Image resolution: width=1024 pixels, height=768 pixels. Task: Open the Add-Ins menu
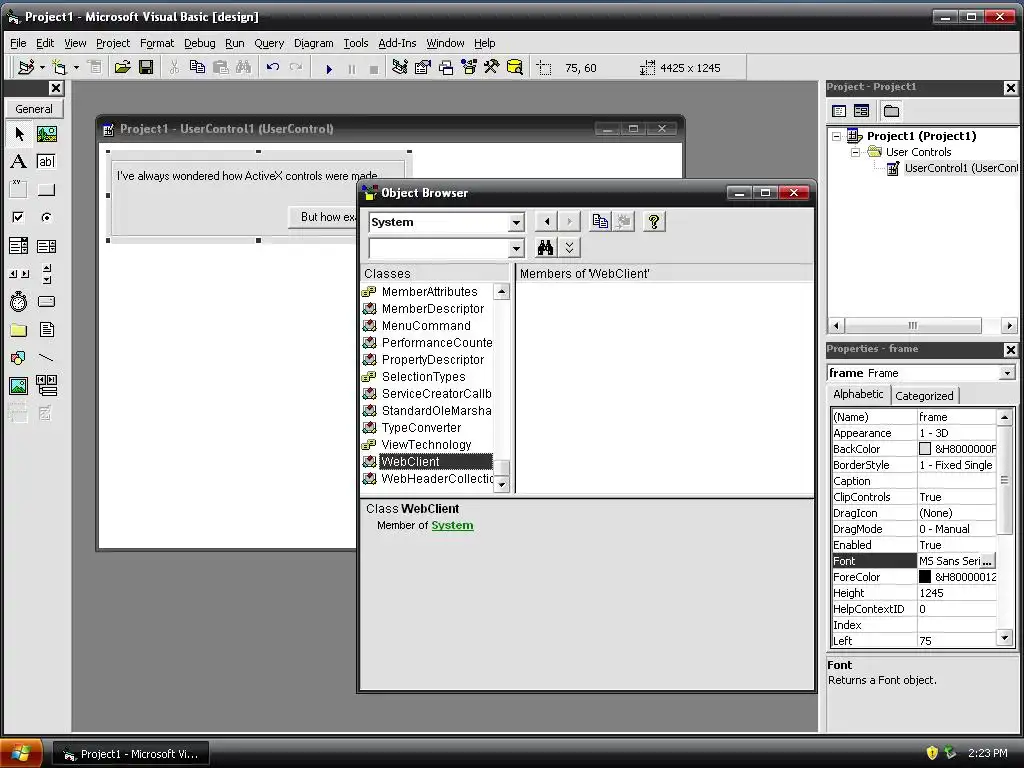397,43
